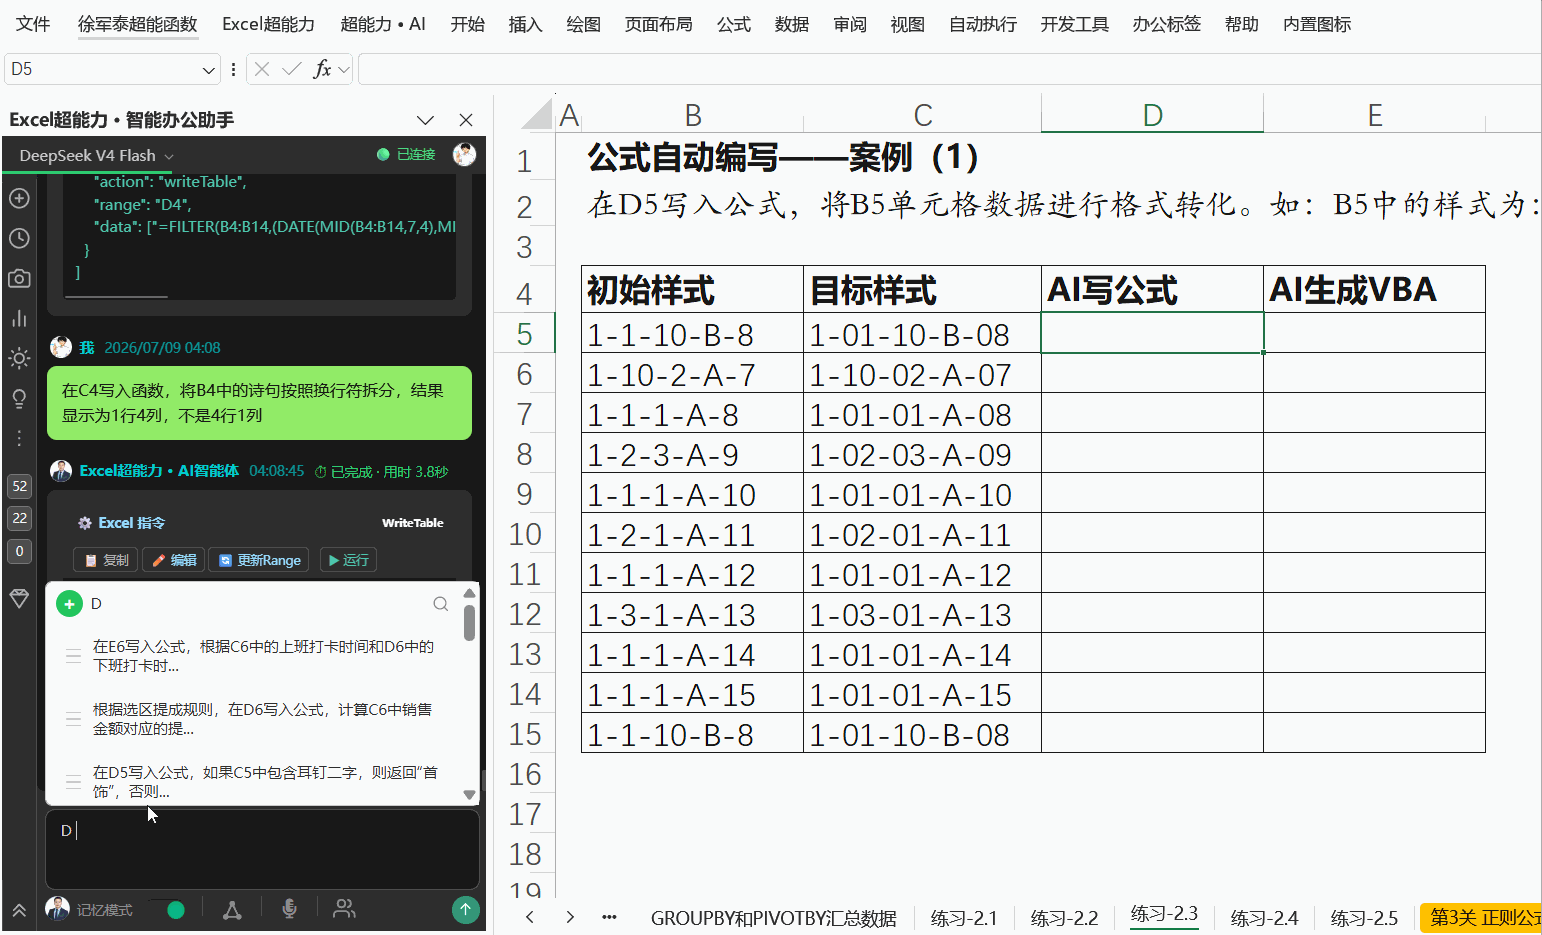Viewport: 1542px width, 935px height.
Task: Click the user avatar at panel top right
Action: pos(464,154)
